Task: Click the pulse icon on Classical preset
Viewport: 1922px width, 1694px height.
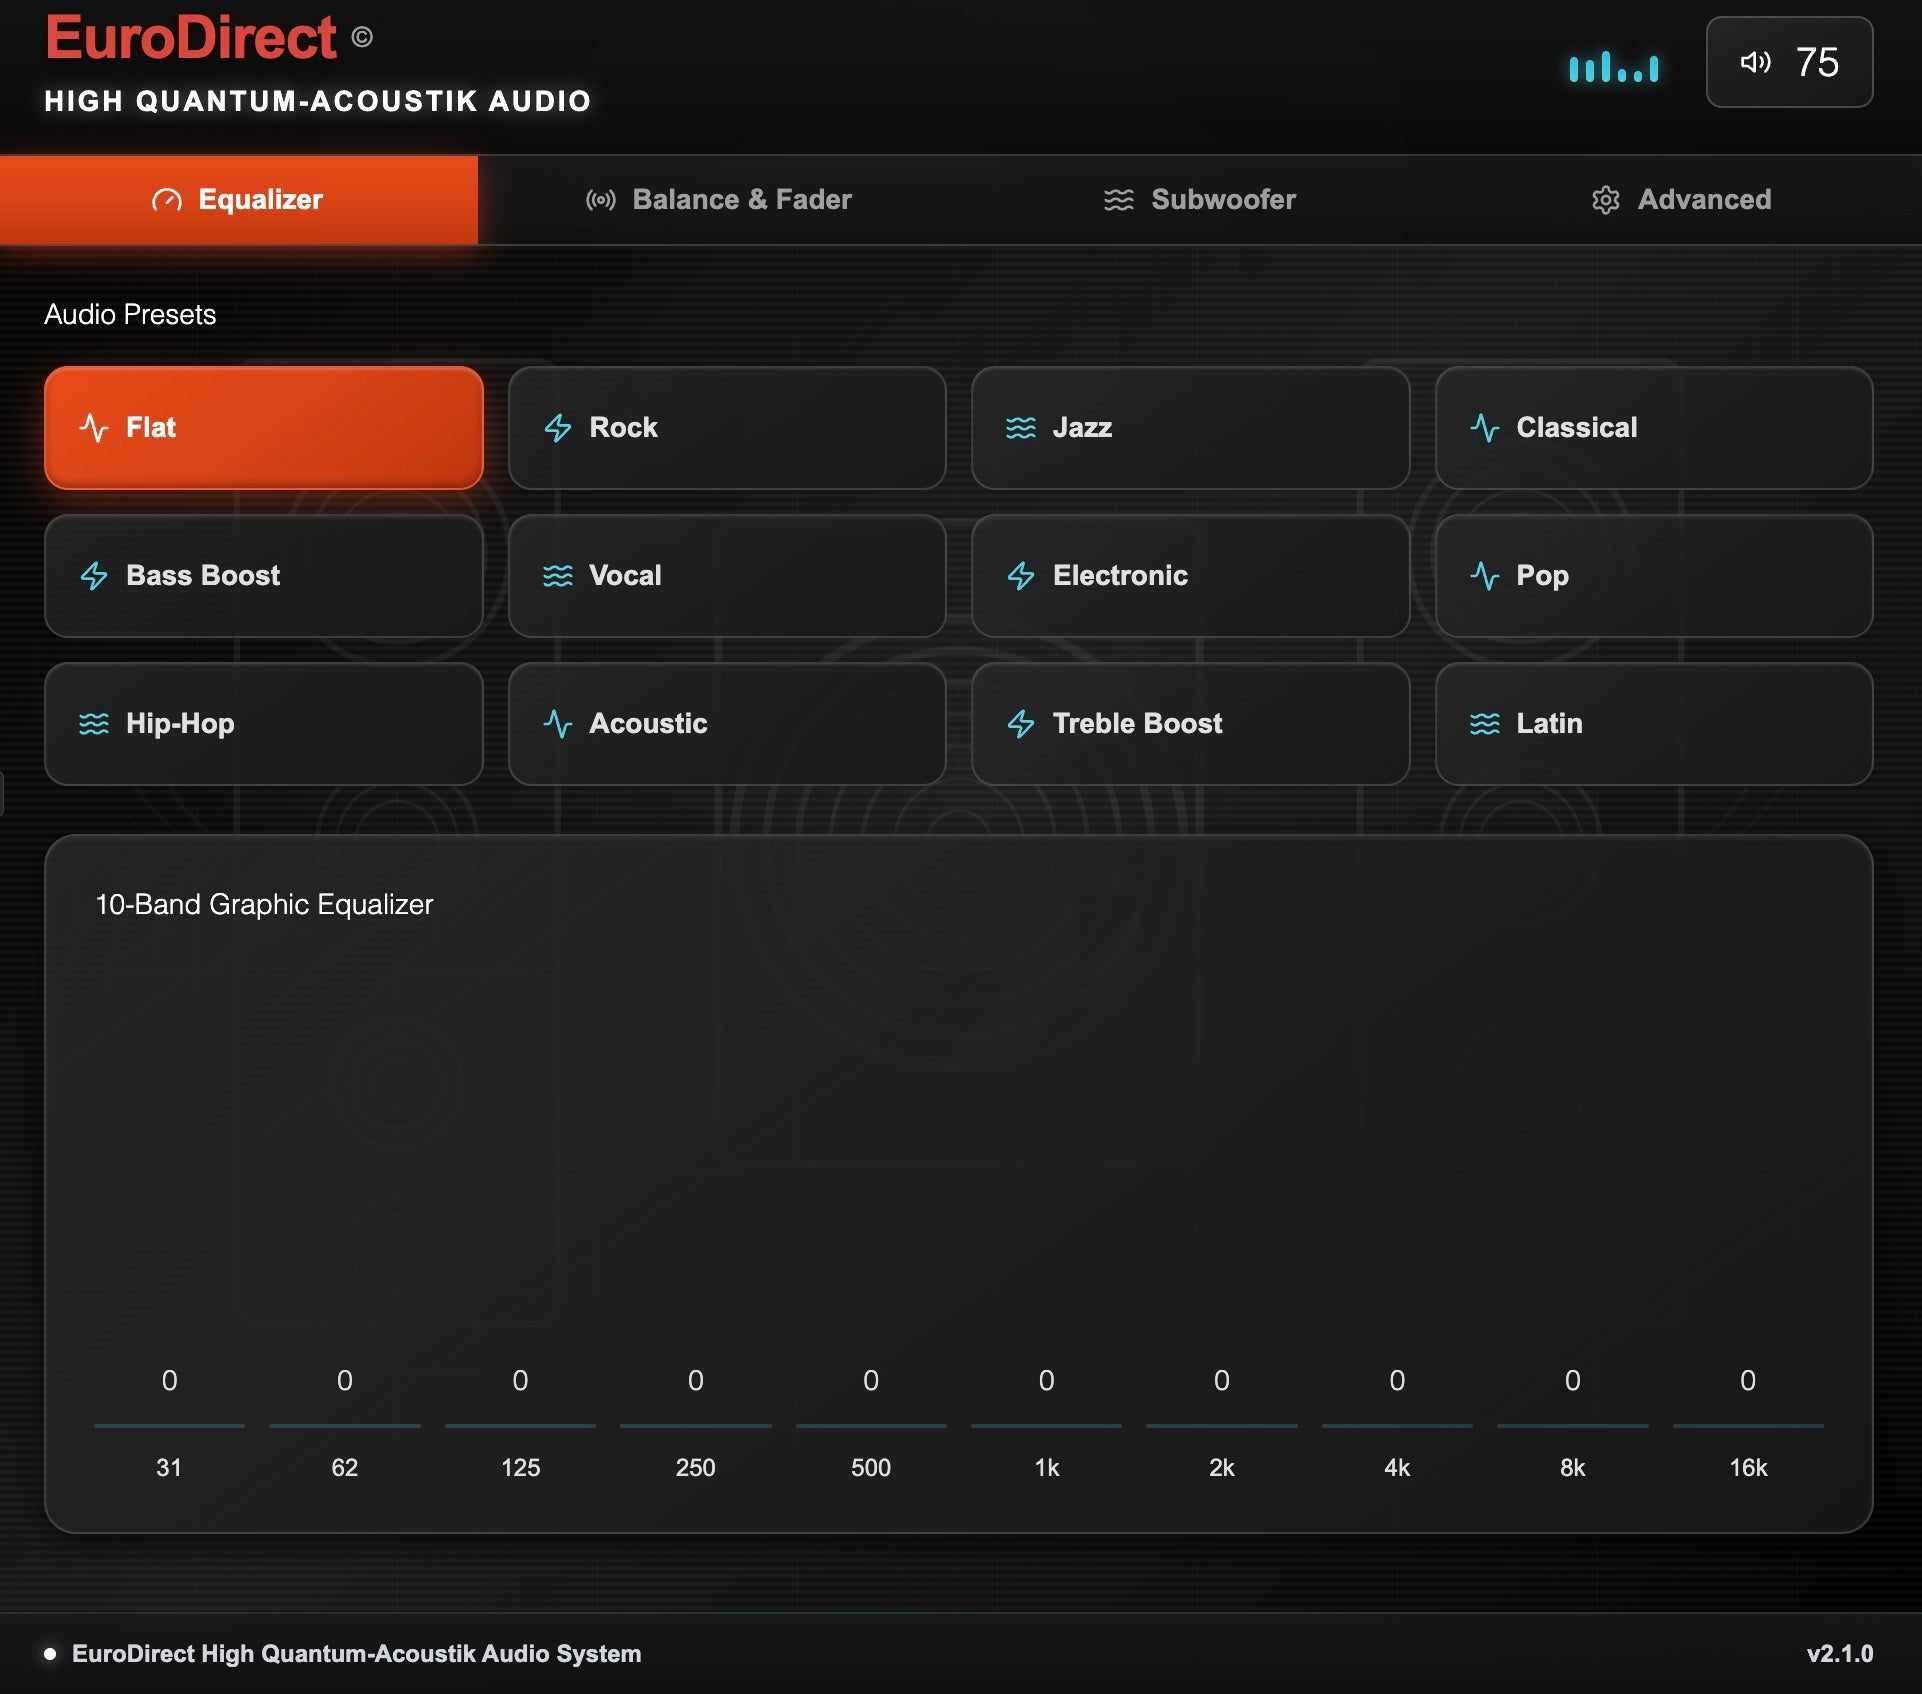Action: (x=1484, y=428)
